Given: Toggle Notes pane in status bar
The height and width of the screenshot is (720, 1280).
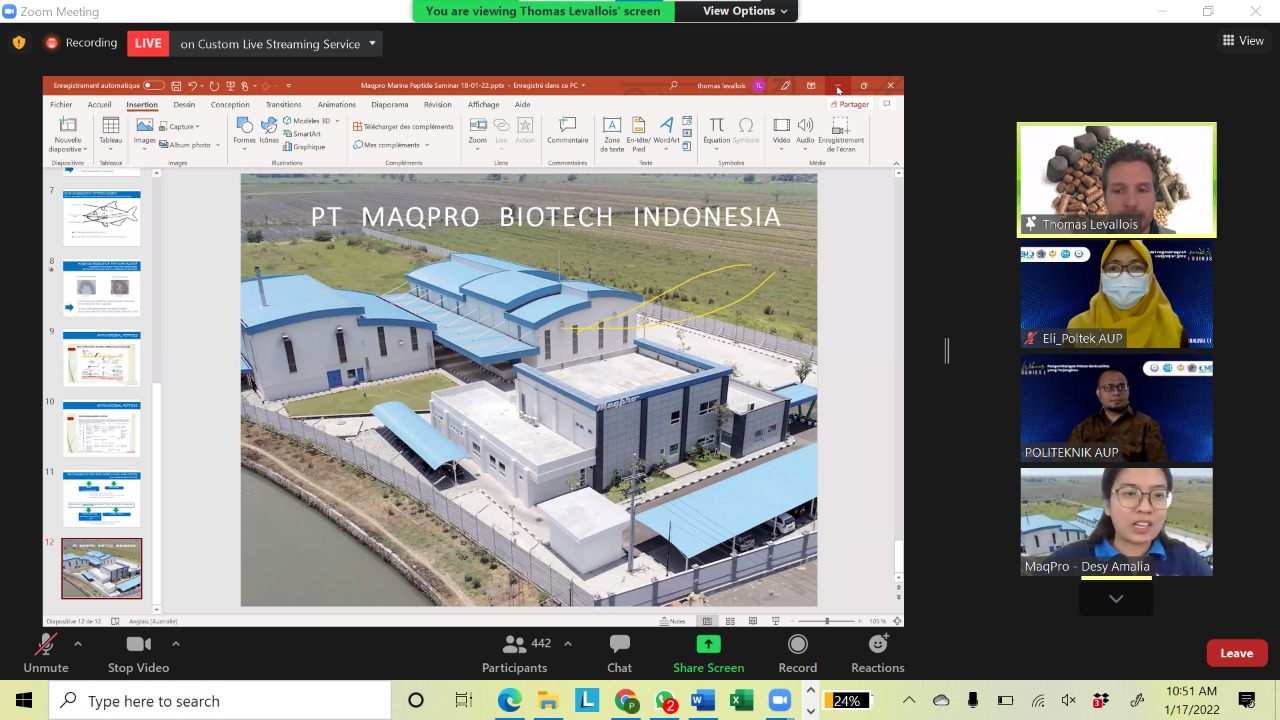Looking at the screenshot, I should point(673,621).
